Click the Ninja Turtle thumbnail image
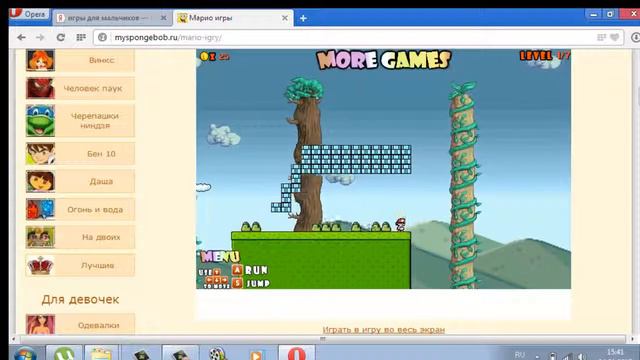The image size is (640, 360). click(40, 120)
